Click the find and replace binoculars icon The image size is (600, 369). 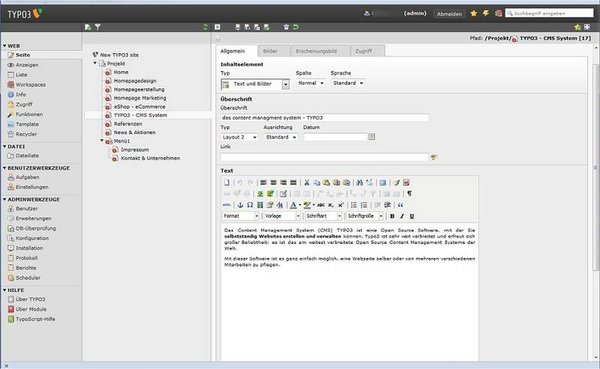tap(359, 183)
